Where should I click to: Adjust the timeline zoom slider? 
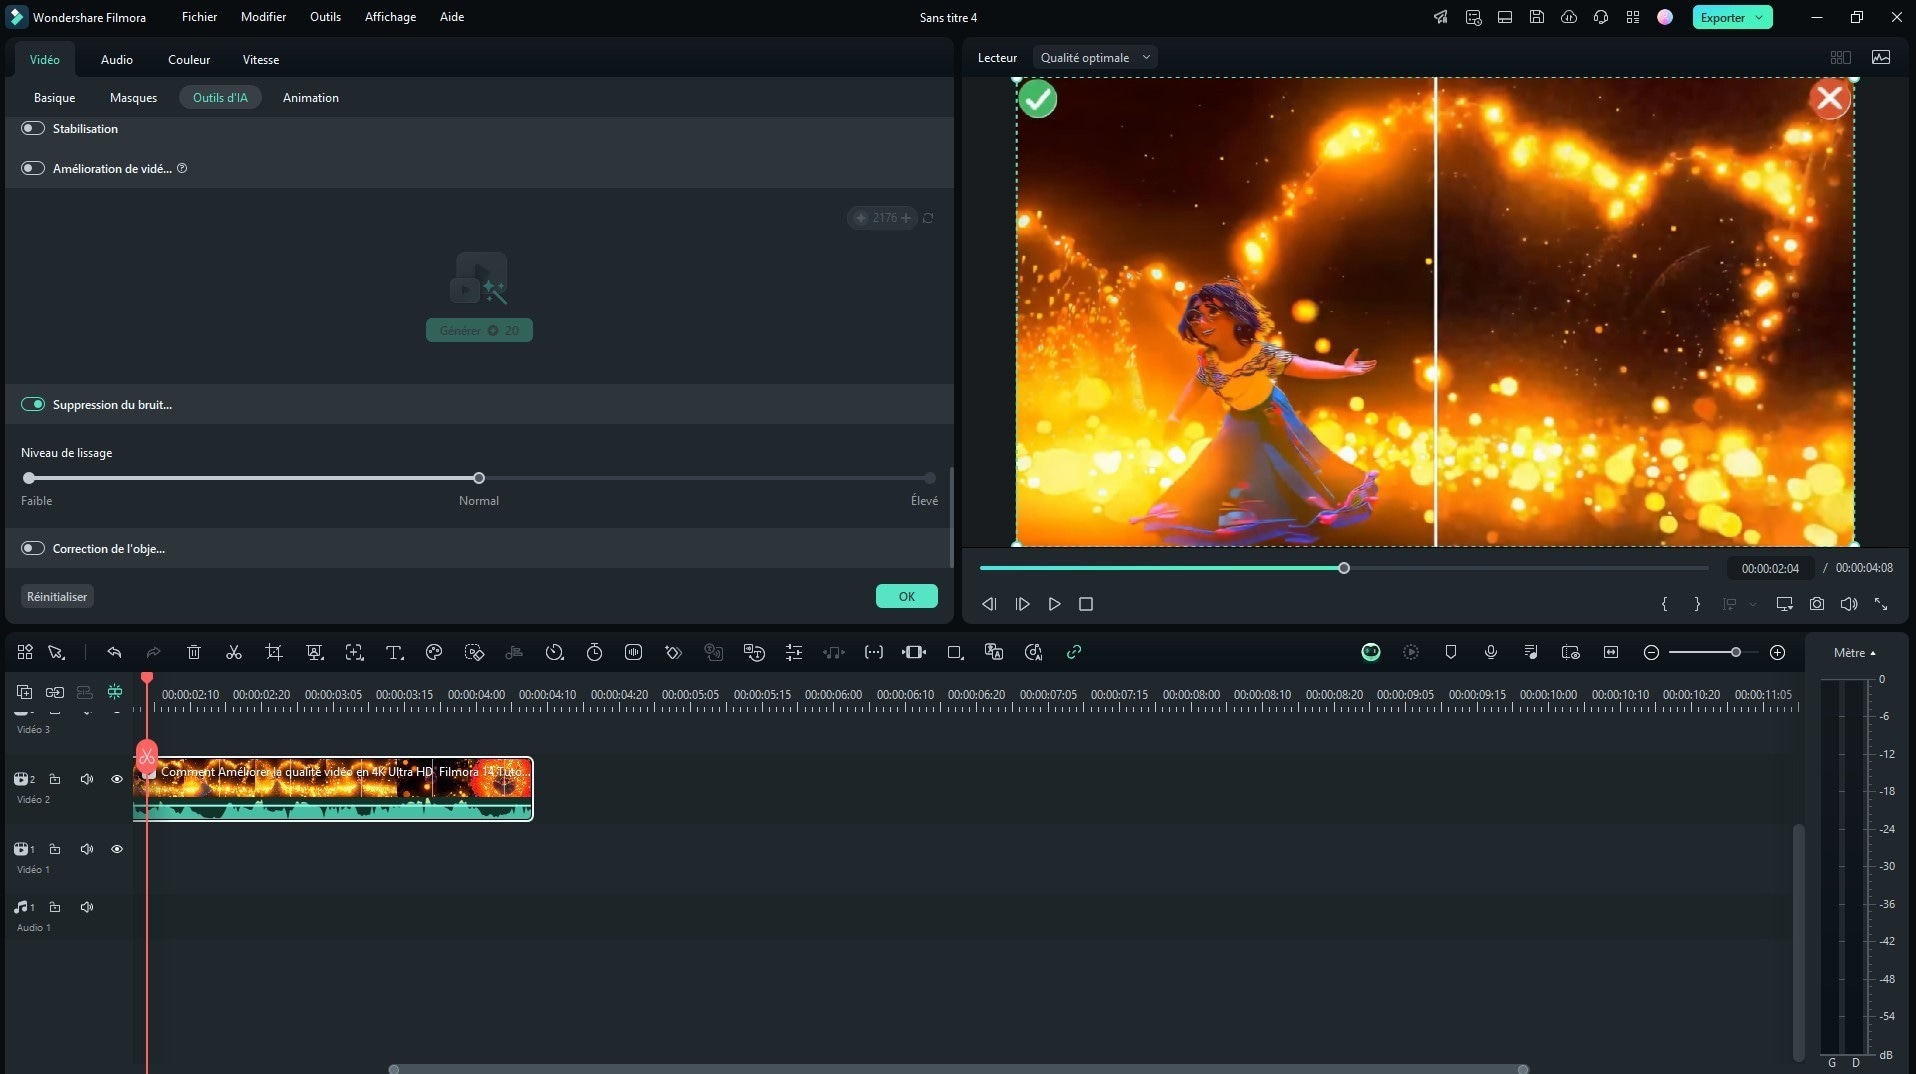[x=1736, y=652]
